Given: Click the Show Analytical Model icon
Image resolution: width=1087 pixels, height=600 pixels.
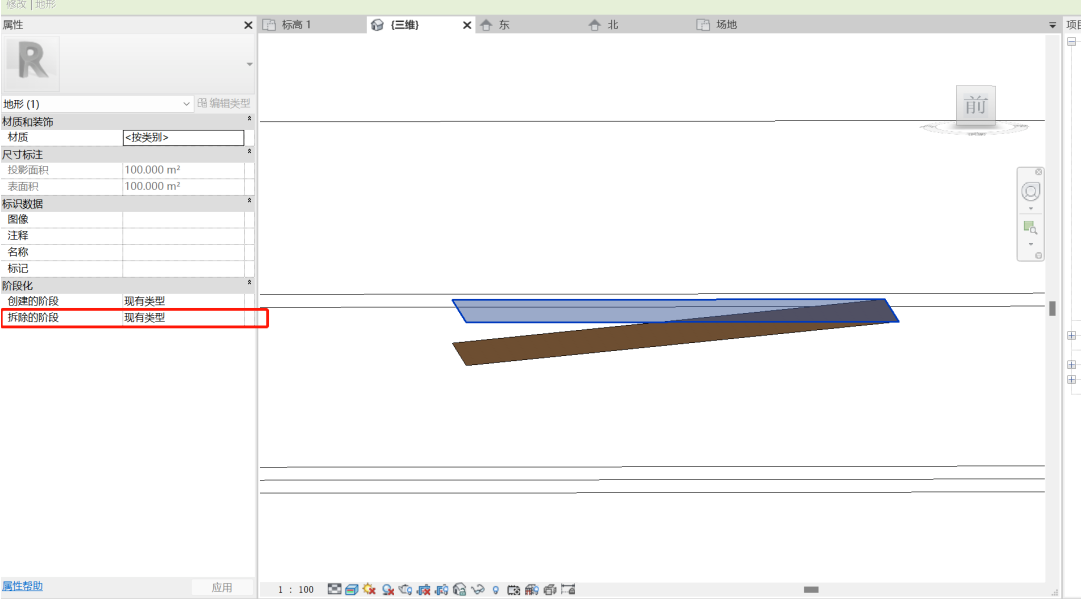Looking at the screenshot, I should pyautogui.click(x=532, y=590).
